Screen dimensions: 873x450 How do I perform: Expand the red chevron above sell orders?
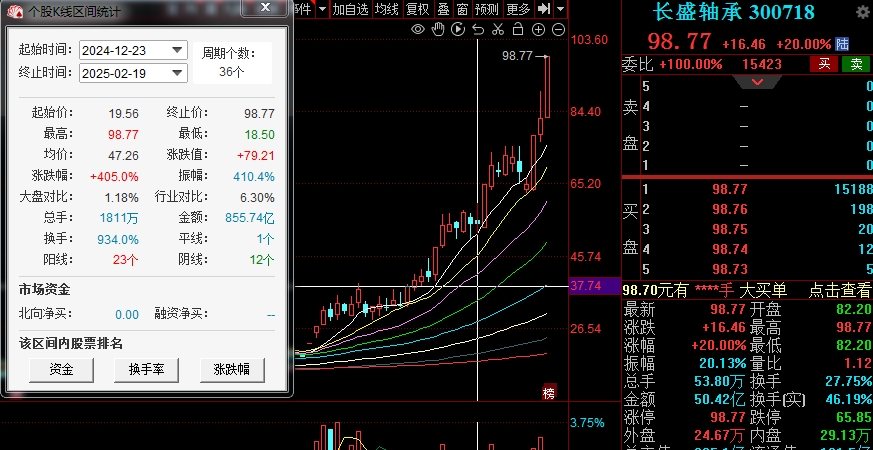(757, 82)
